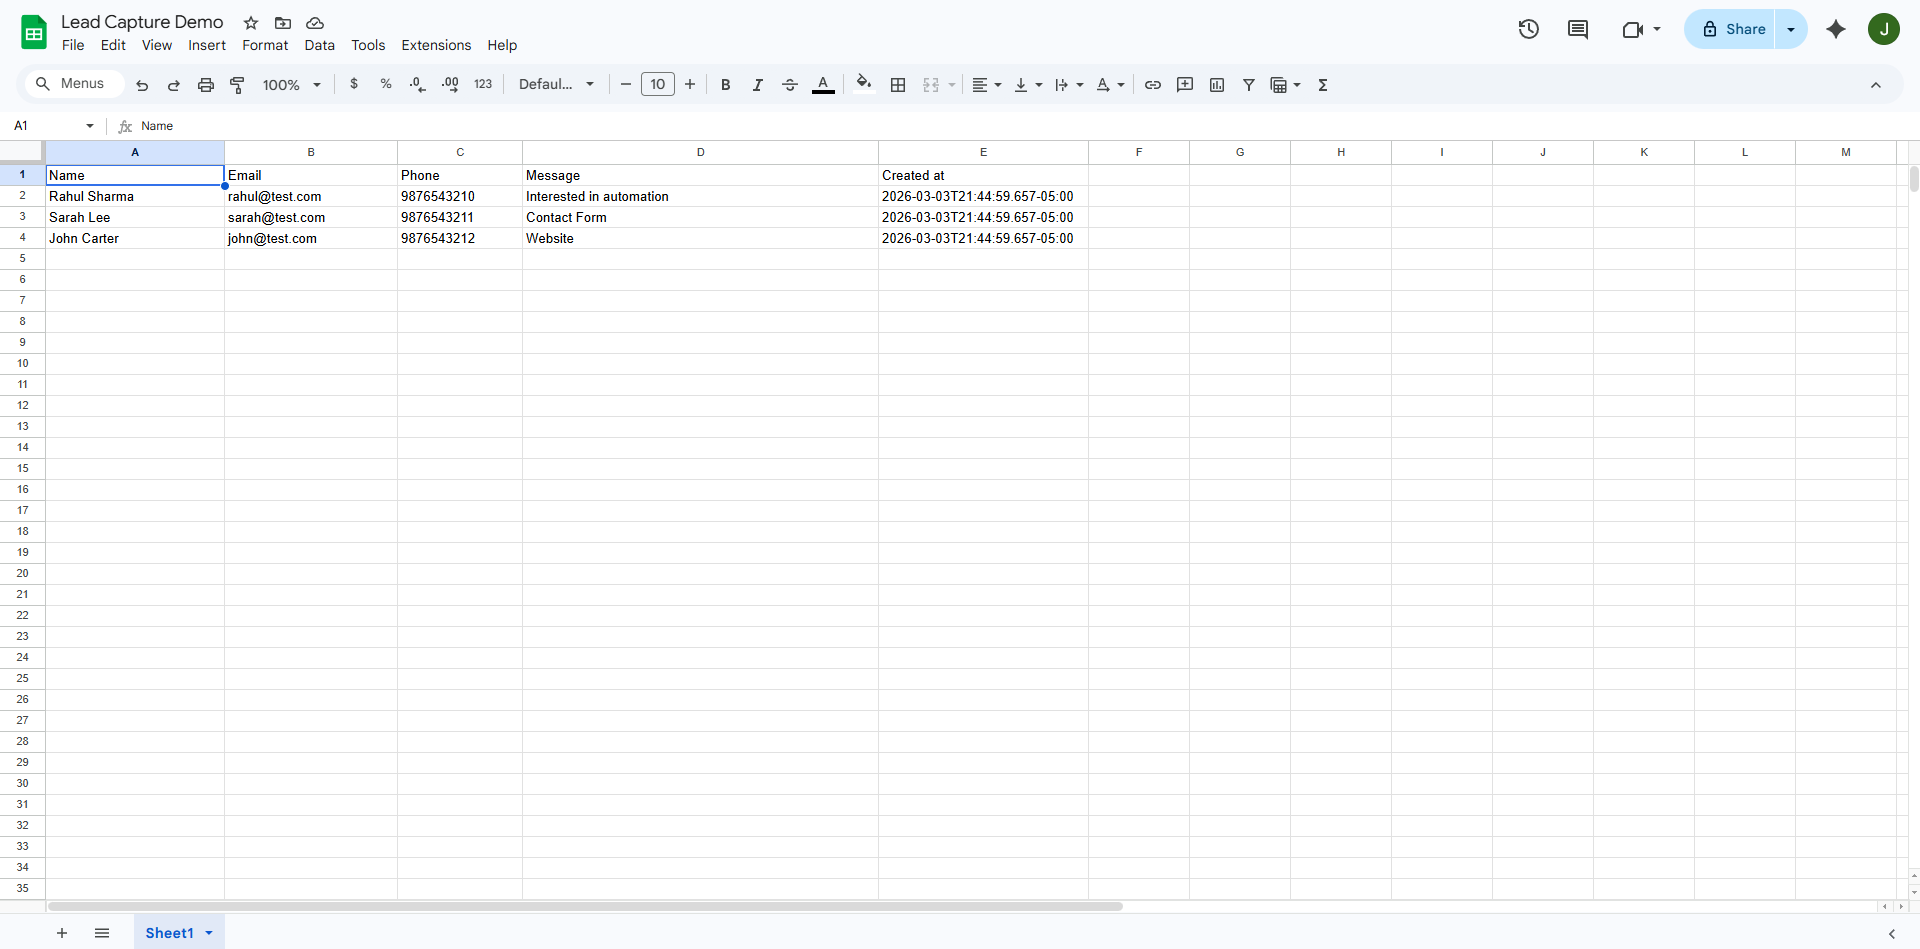Format as percent with % icon
1920x949 pixels.
pos(386,85)
